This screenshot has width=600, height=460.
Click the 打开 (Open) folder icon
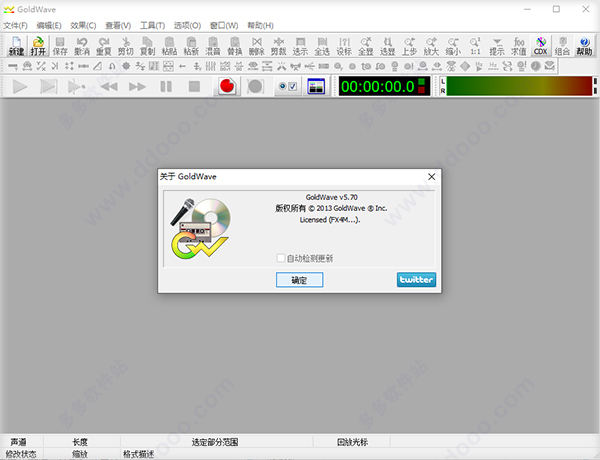tap(38, 46)
